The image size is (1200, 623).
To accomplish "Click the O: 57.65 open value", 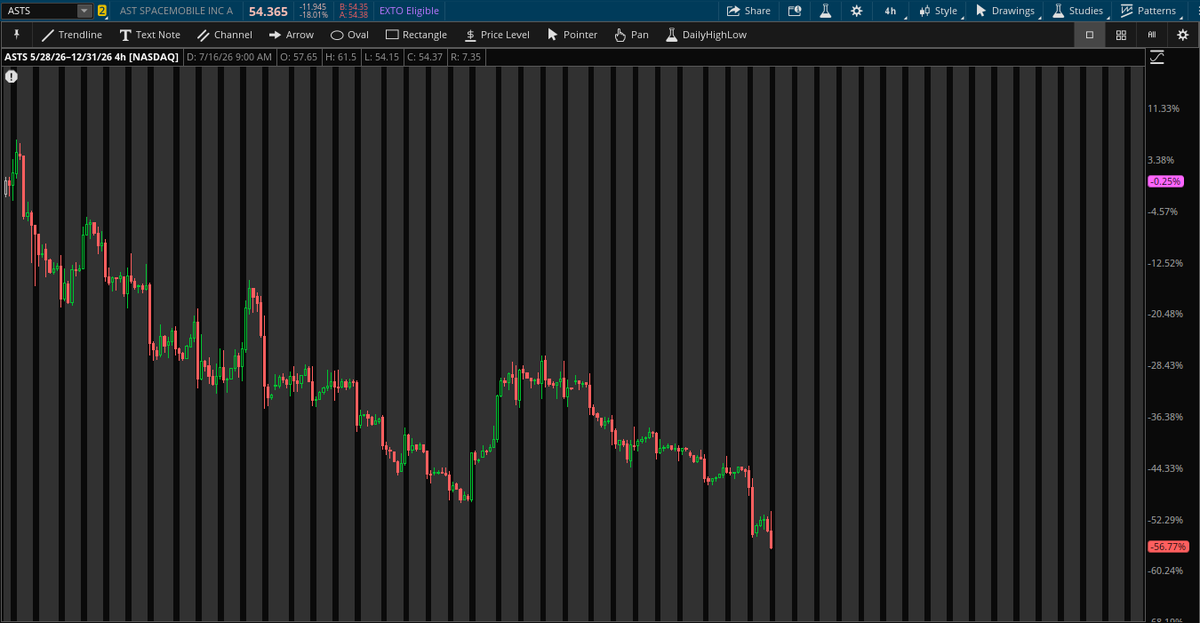I will click(299, 57).
